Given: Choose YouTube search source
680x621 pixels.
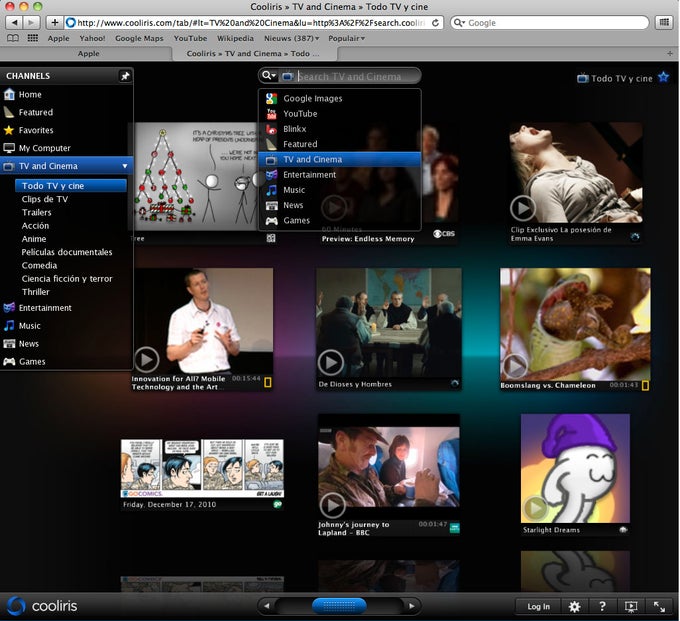Looking at the screenshot, I should (x=340, y=114).
